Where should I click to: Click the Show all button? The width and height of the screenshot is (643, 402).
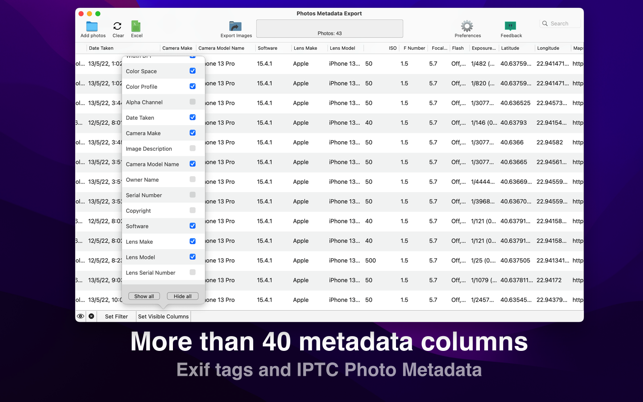tap(144, 296)
